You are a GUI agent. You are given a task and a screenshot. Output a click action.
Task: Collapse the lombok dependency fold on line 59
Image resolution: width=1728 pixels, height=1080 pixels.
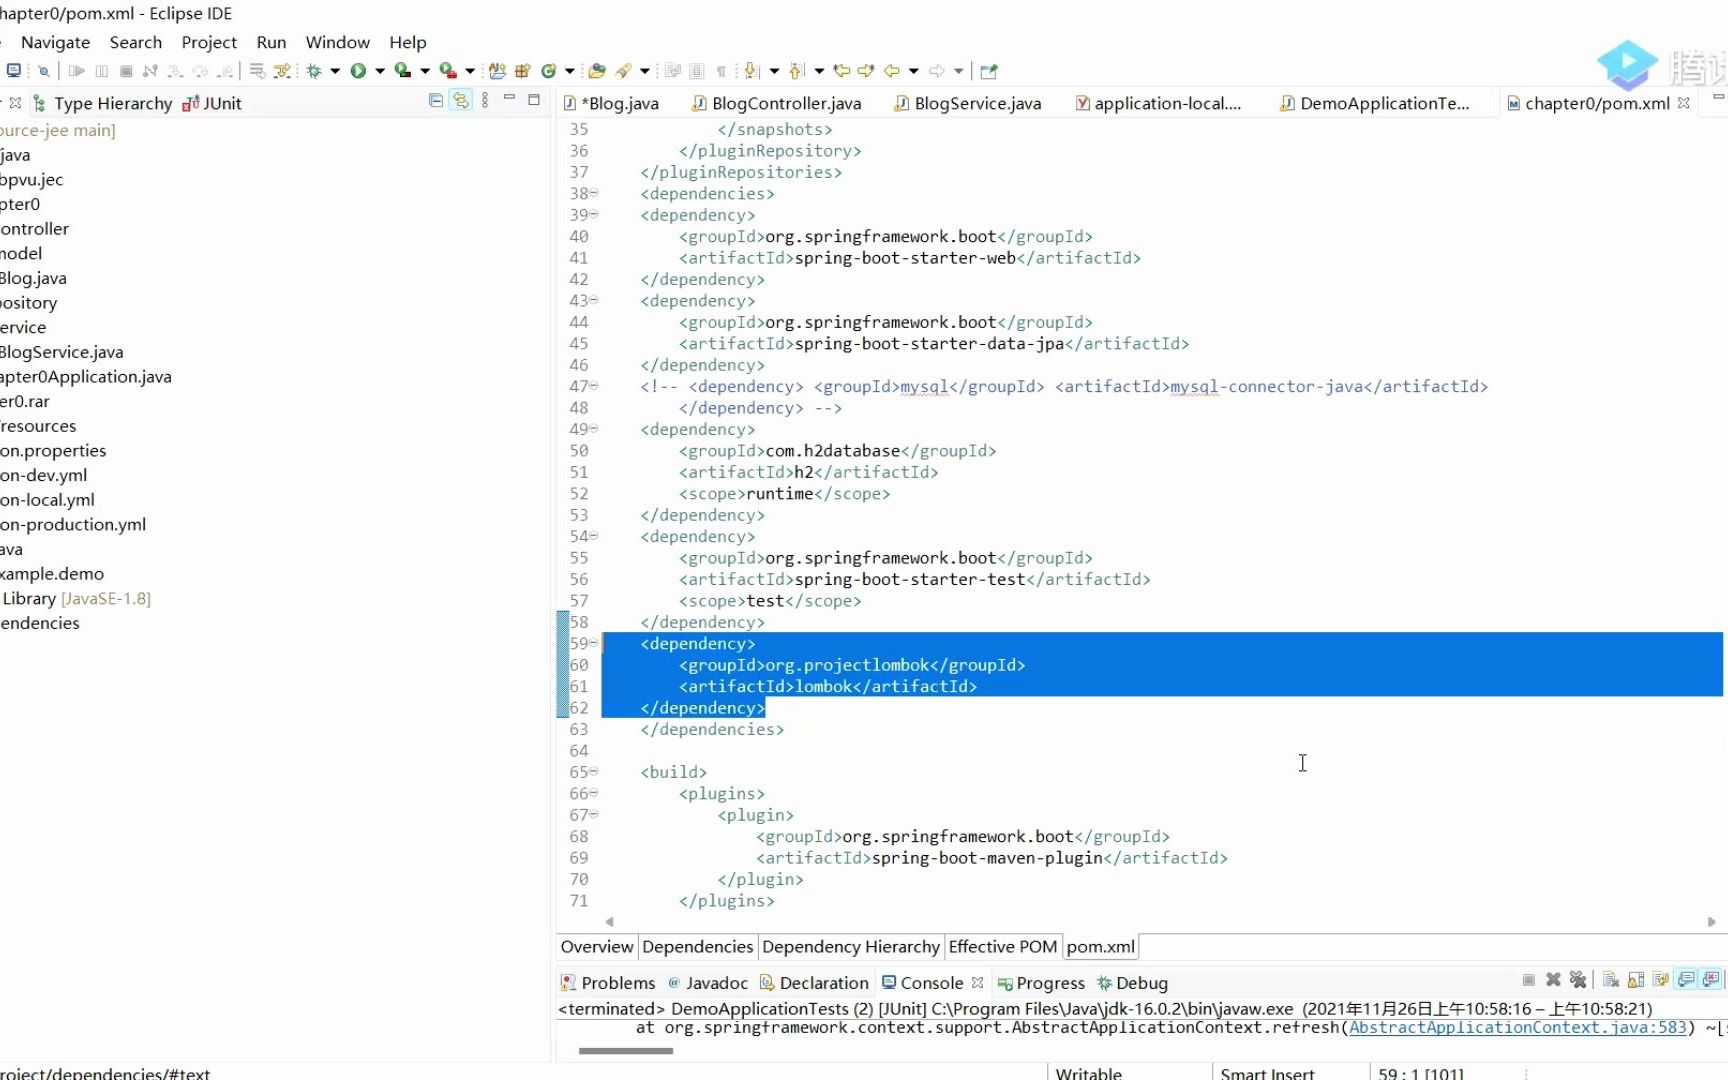(594, 643)
